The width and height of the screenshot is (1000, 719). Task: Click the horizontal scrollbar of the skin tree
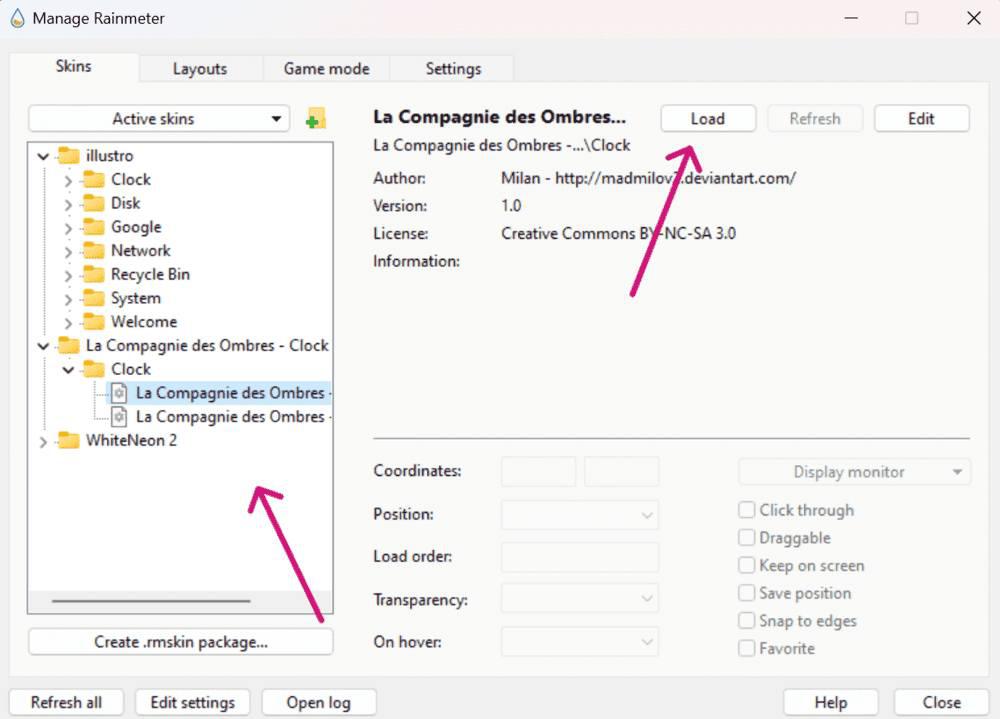[152, 601]
